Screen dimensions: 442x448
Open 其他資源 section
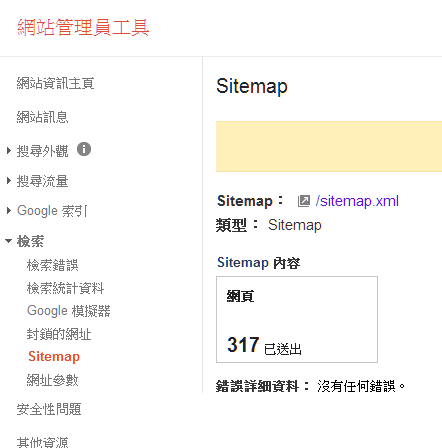click(x=42, y=442)
